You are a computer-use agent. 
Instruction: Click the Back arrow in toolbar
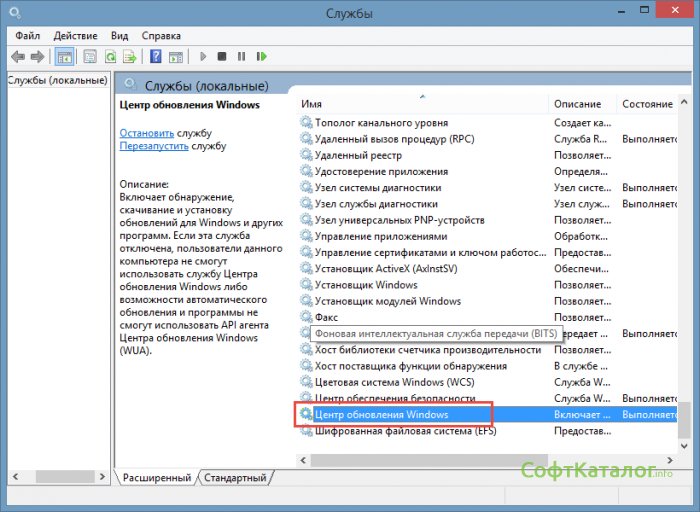(x=18, y=57)
